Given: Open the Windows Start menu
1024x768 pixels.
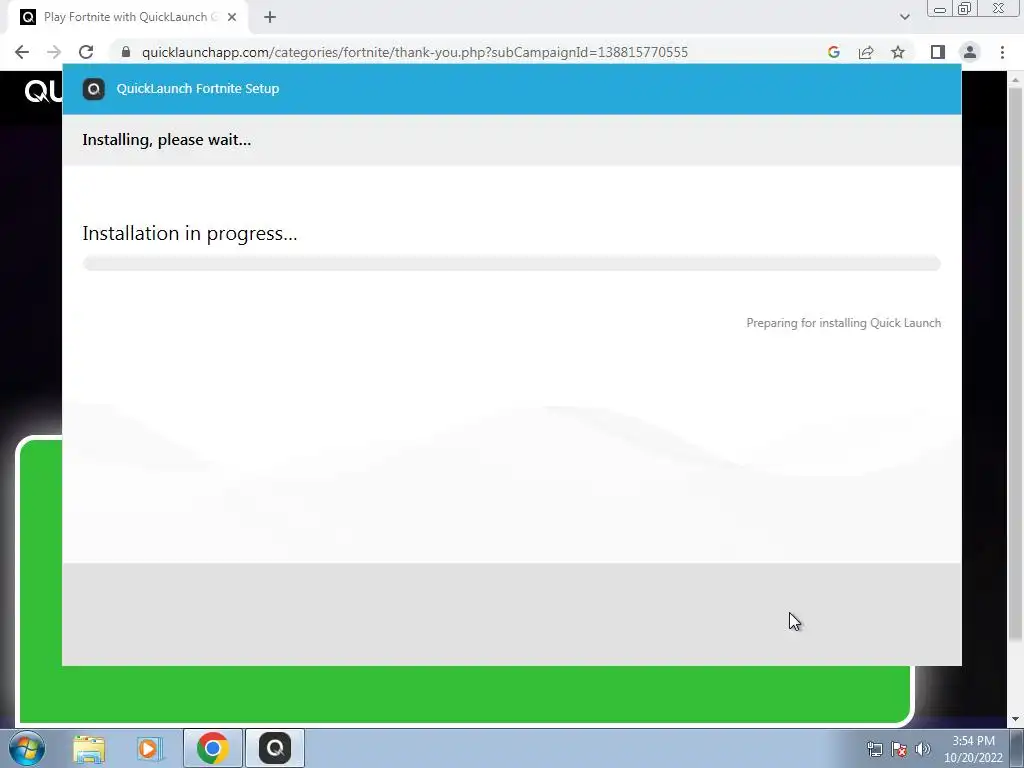Looking at the screenshot, I should 27,748.
